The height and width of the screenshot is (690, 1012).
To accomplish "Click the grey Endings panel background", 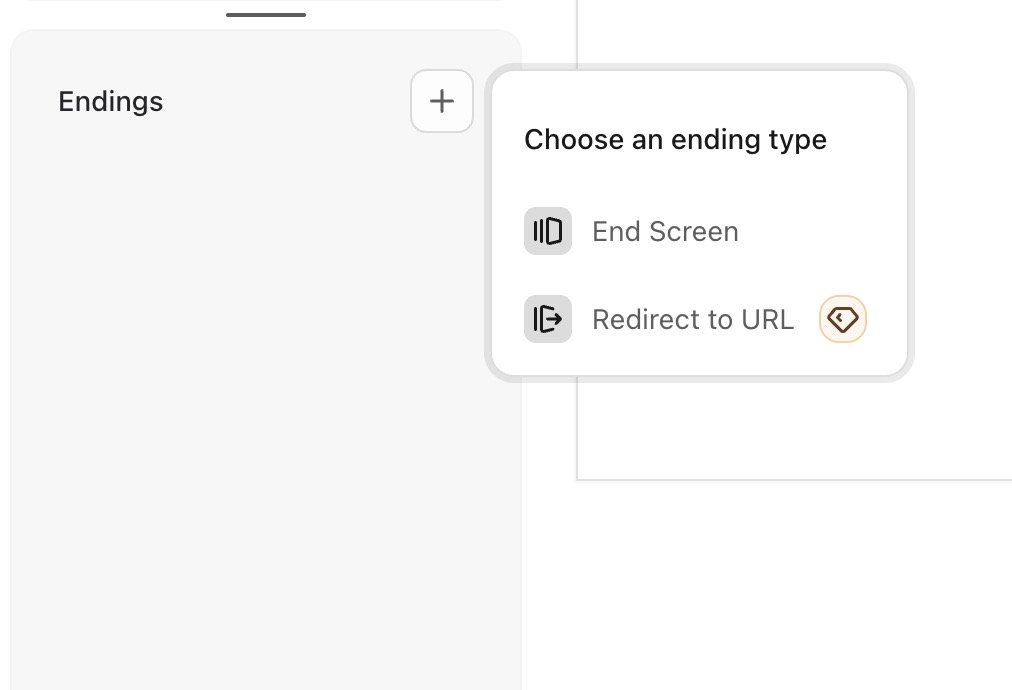I will pyautogui.click(x=266, y=413).
